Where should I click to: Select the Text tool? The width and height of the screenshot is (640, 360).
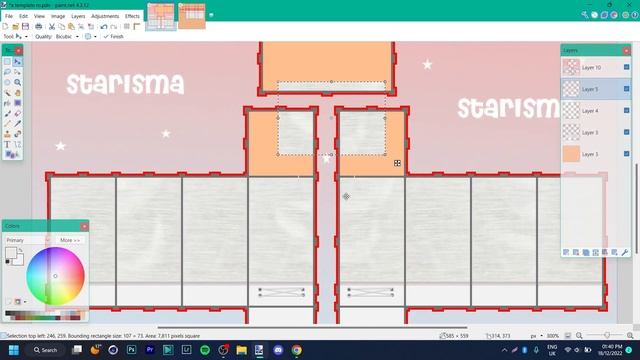tap(7, 144)
